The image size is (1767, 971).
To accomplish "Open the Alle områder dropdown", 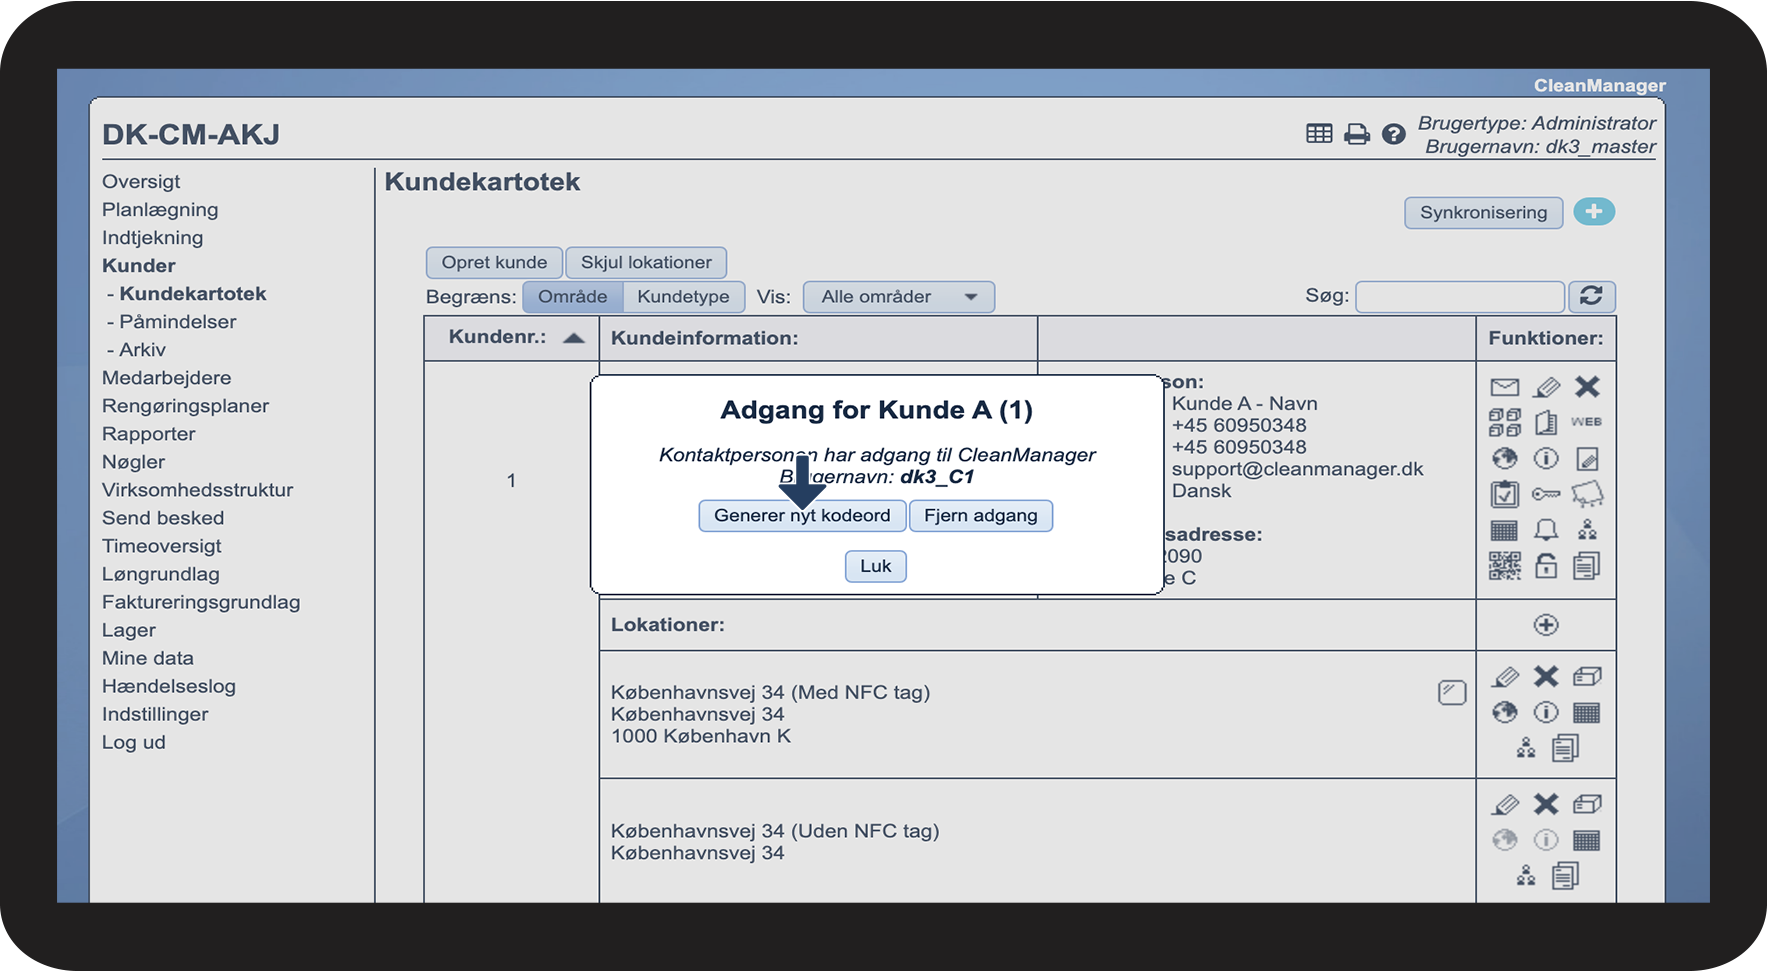I will pos(898,297).
